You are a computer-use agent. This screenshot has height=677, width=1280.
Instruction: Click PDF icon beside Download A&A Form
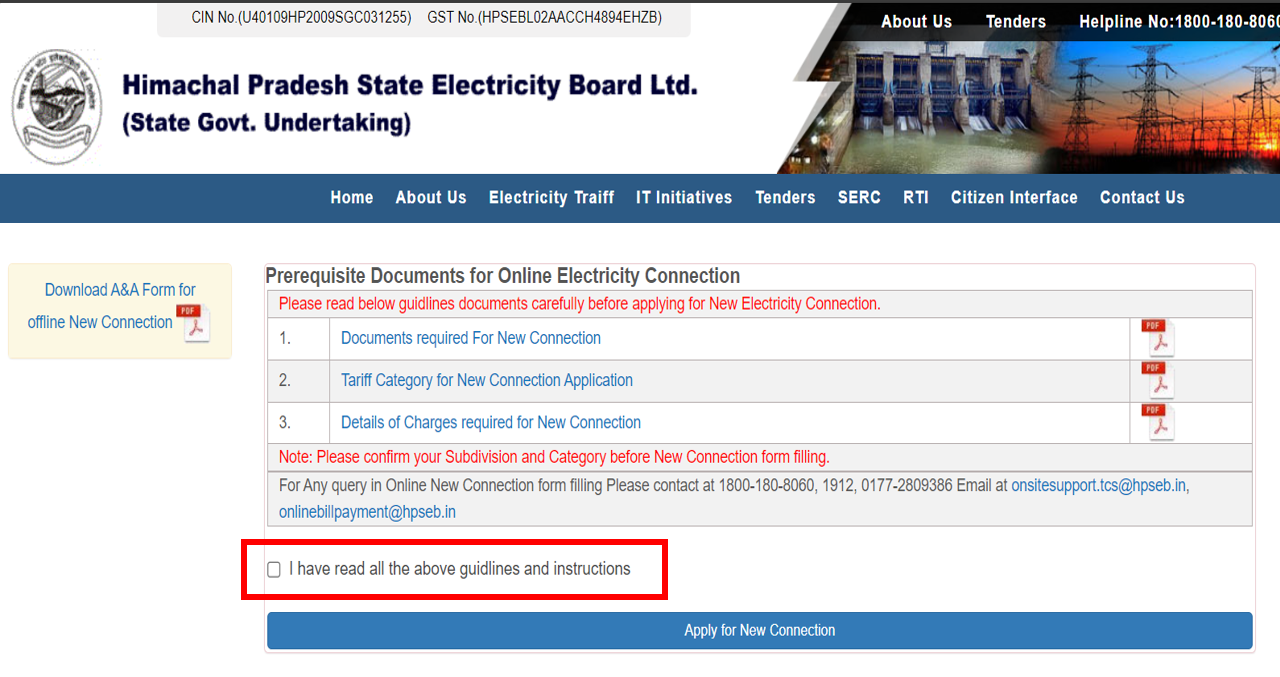tap(194, 323)
